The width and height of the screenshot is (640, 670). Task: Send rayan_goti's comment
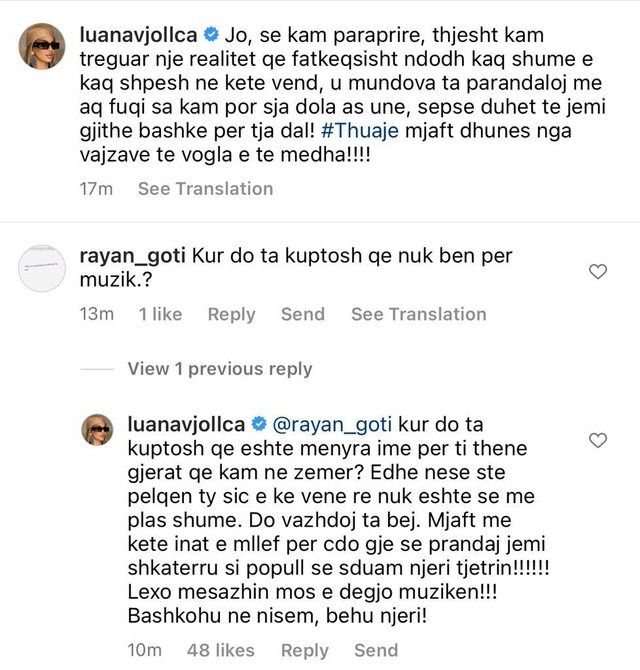point(302,314)
